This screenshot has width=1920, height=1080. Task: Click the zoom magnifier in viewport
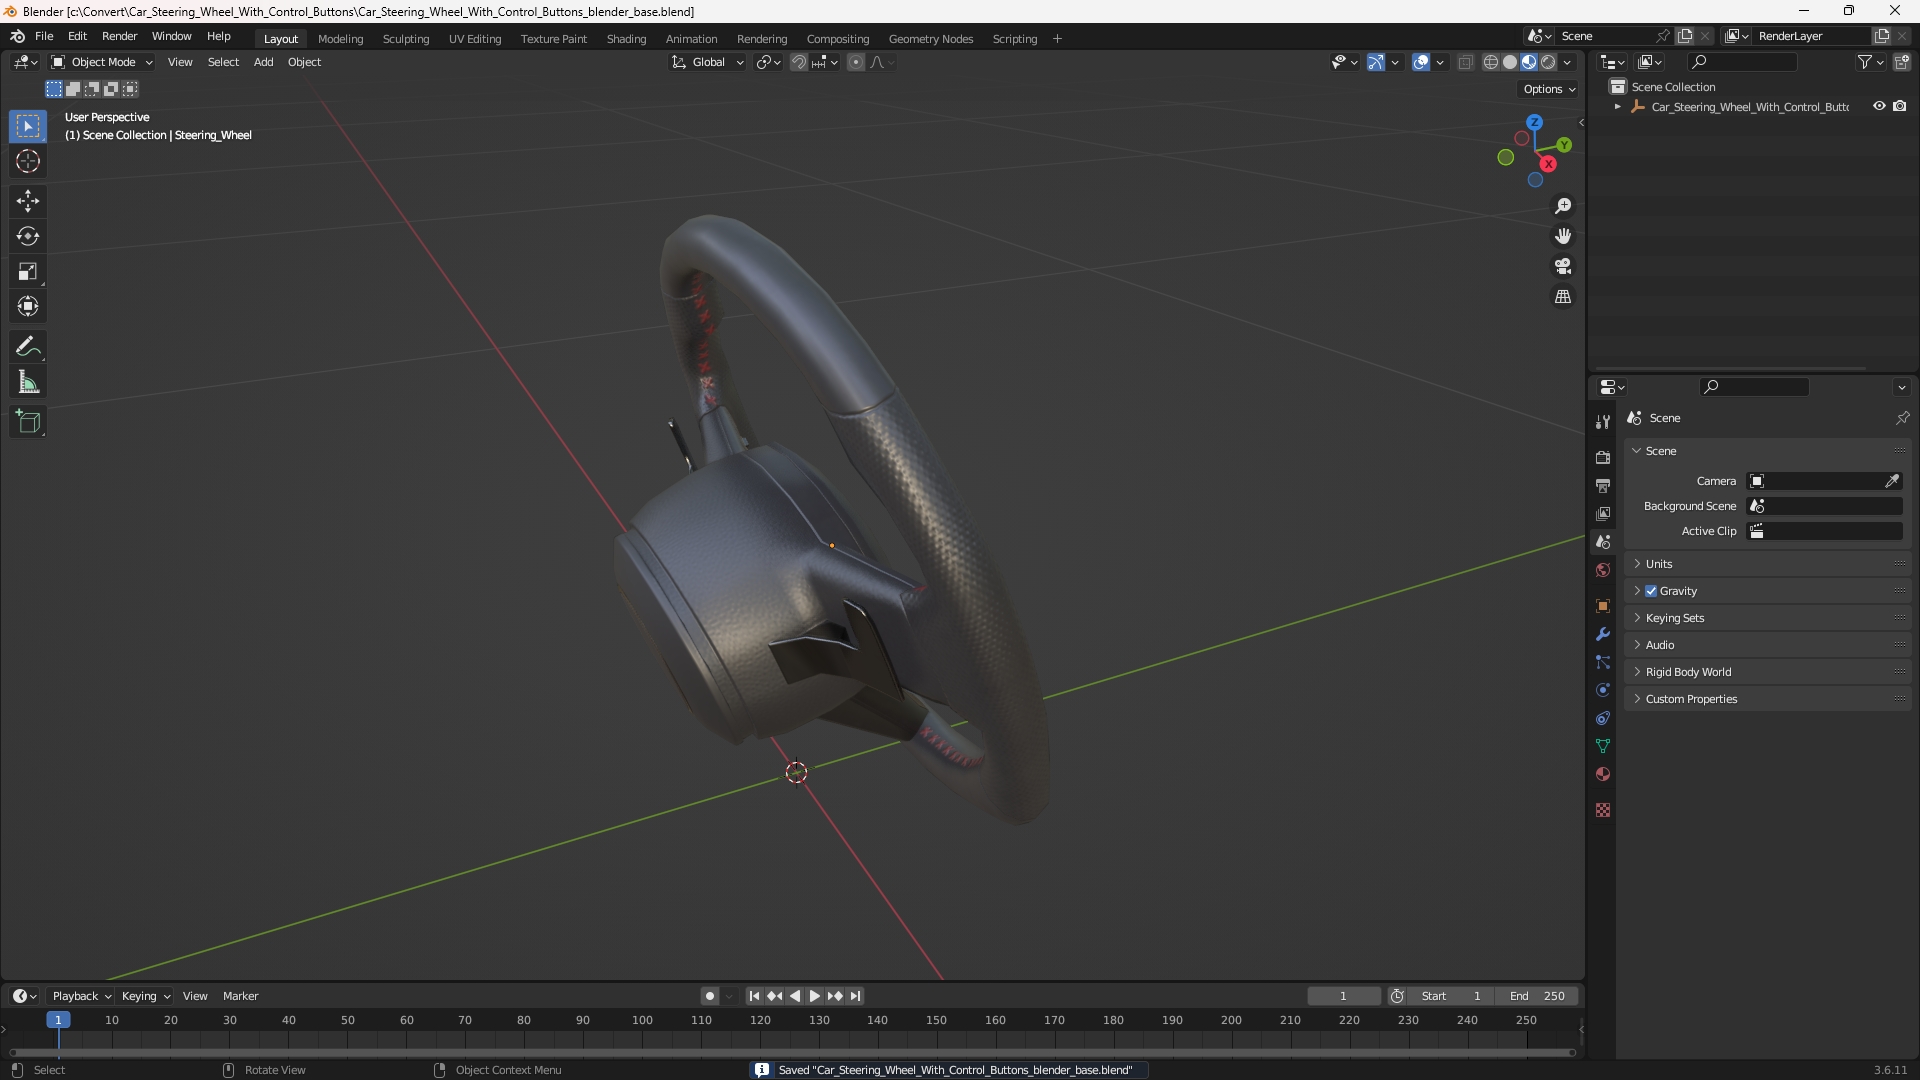[x=1563, y=206]
